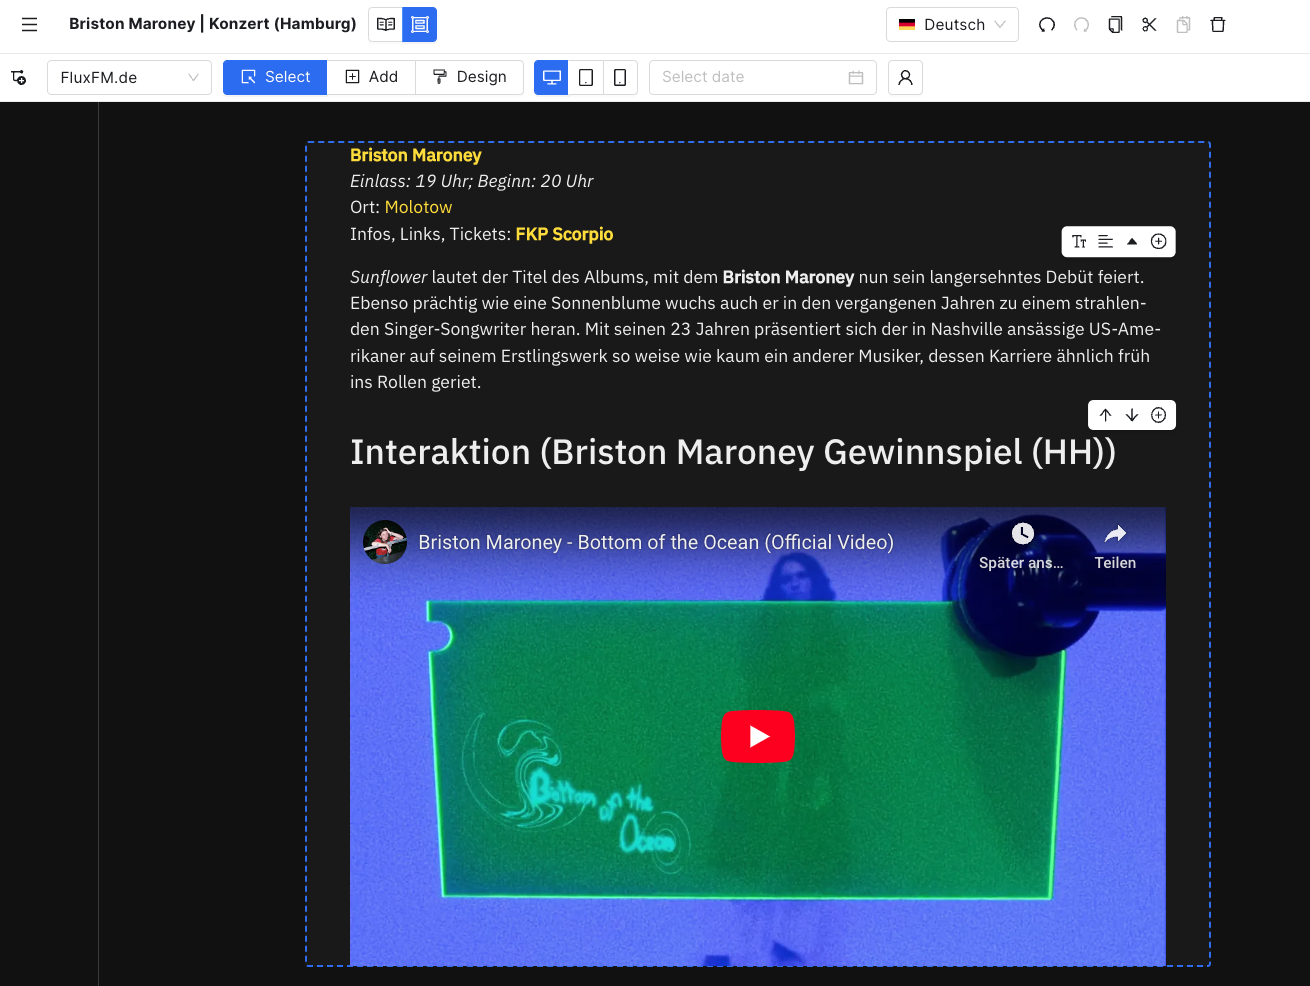Viewport: 1310px width, 986px height.
Task: Open the FKP Scorpio tickets link
Action: point(564,234)
